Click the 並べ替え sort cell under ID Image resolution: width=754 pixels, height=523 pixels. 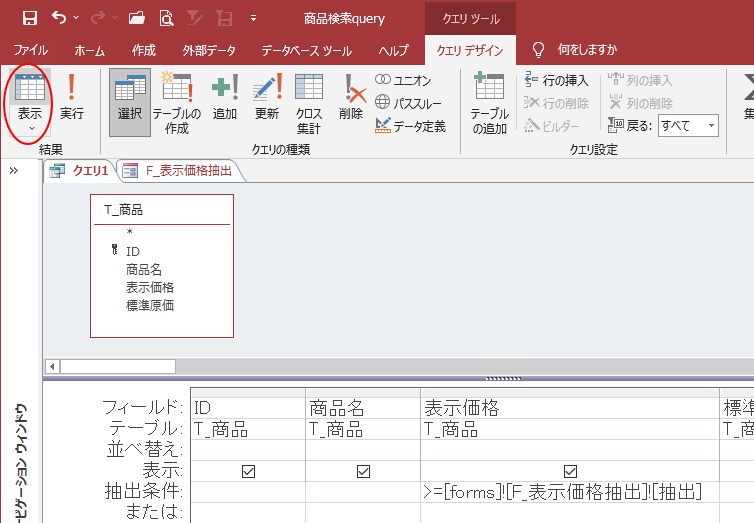[x=248, y=450]
